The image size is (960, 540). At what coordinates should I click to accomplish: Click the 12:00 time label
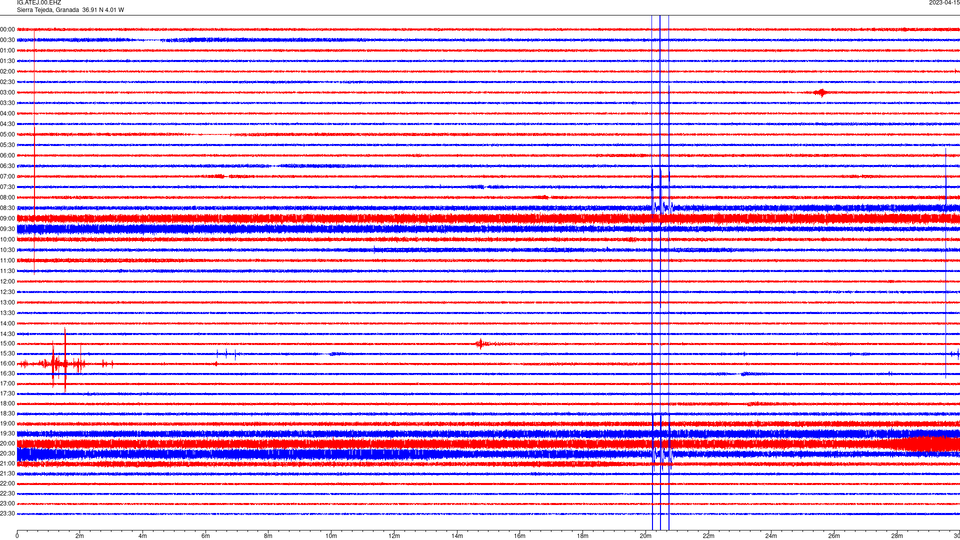(7, 281)
